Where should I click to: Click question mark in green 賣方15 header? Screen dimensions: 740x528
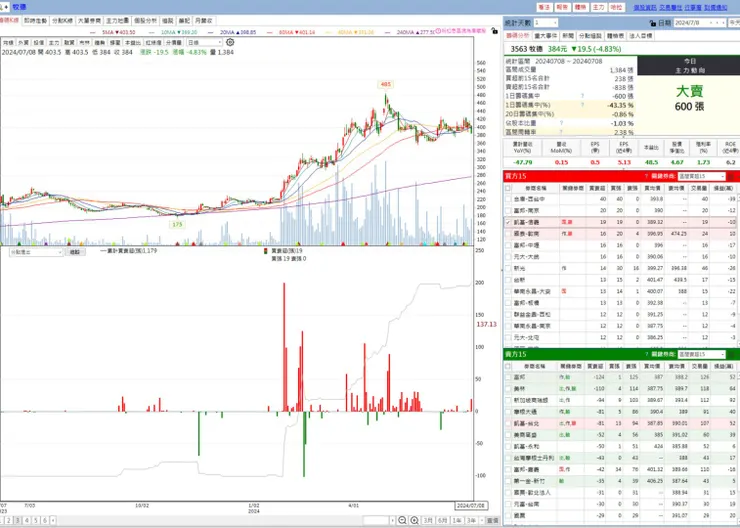[x=646, y=354]
